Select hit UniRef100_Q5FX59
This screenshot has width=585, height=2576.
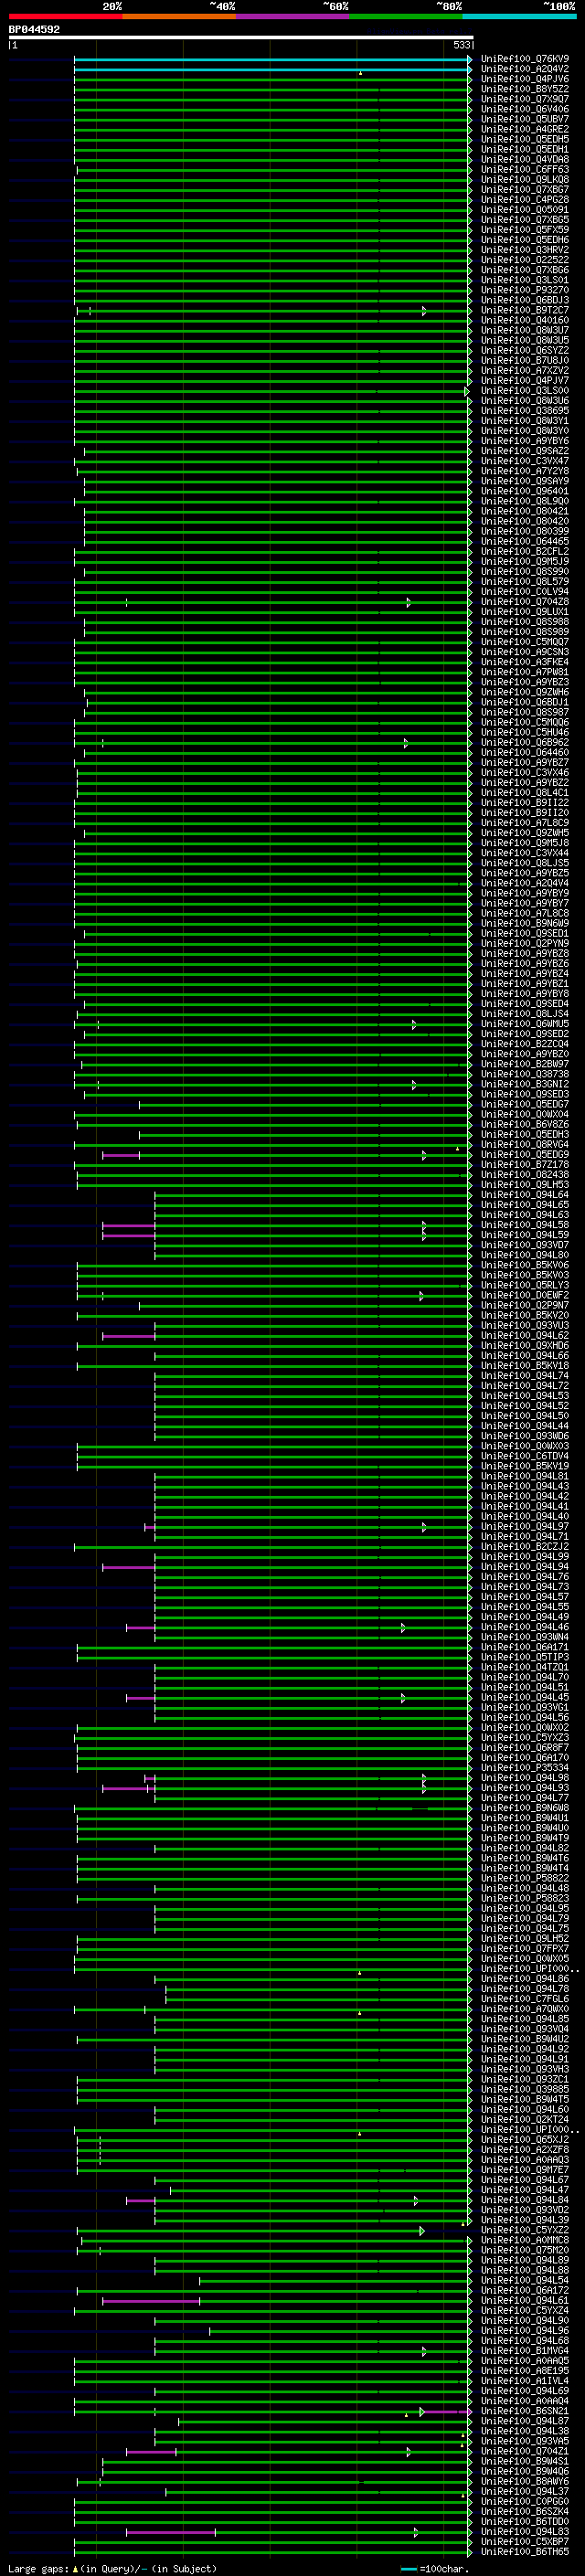(x=524, y=230)
